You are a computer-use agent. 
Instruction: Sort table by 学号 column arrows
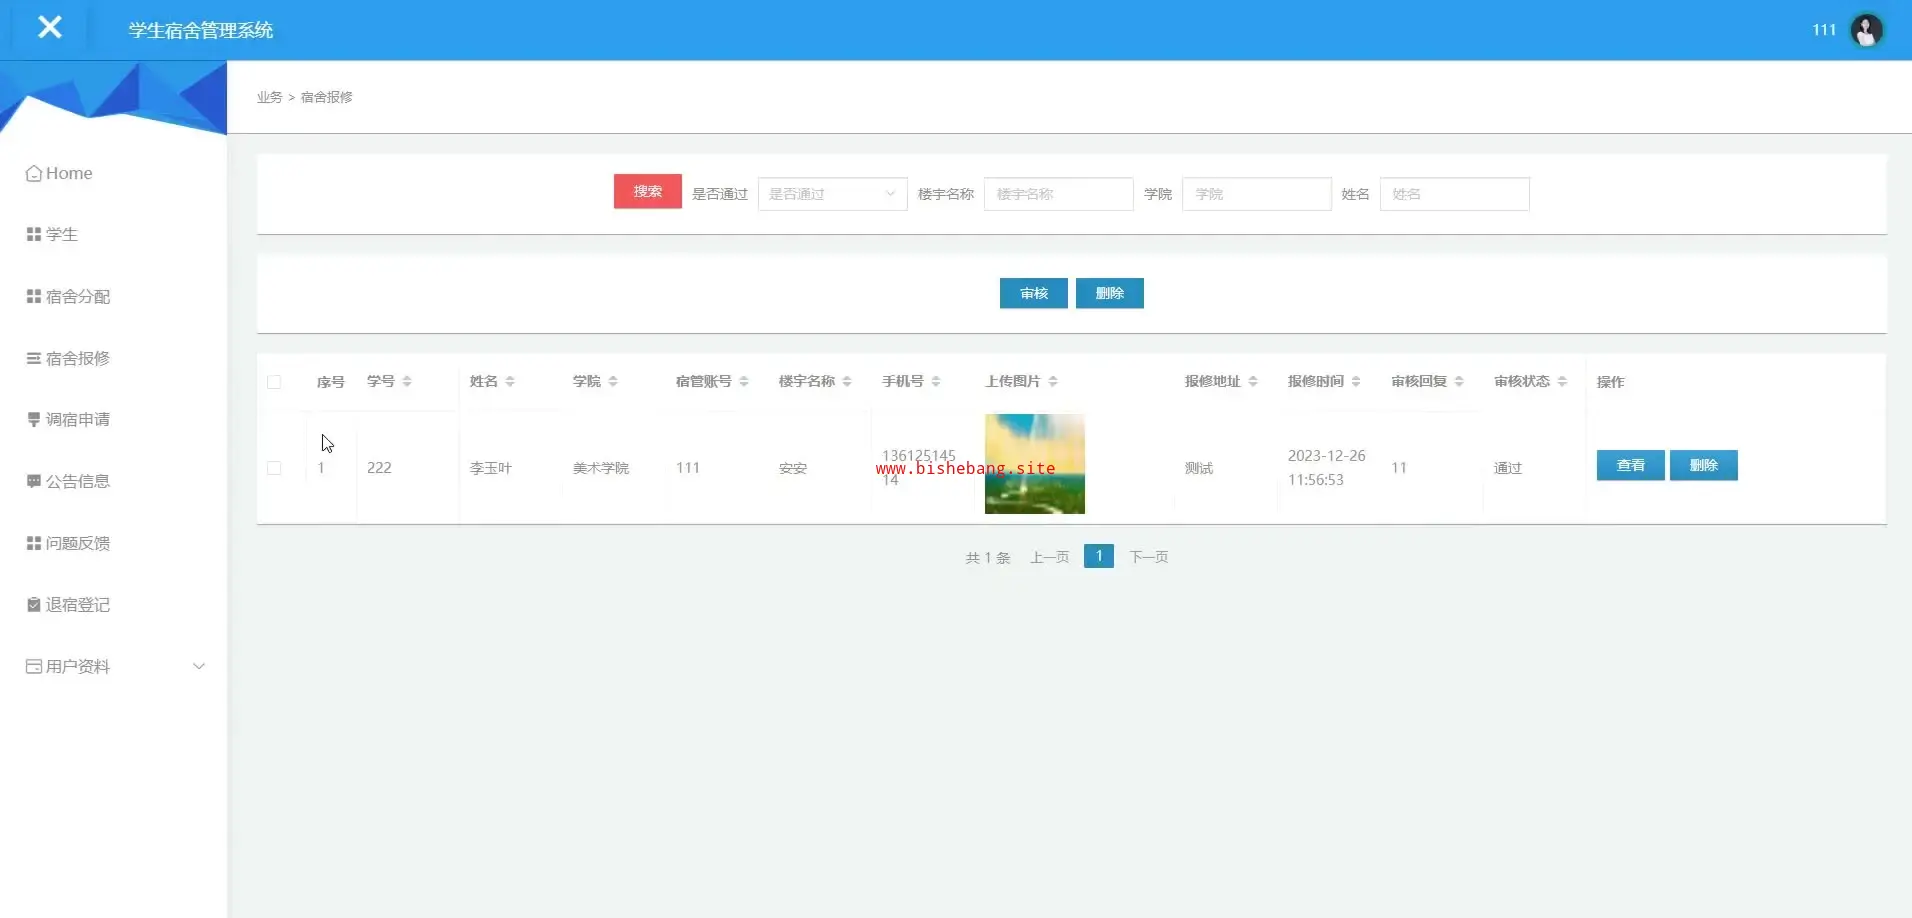point(407,382)
